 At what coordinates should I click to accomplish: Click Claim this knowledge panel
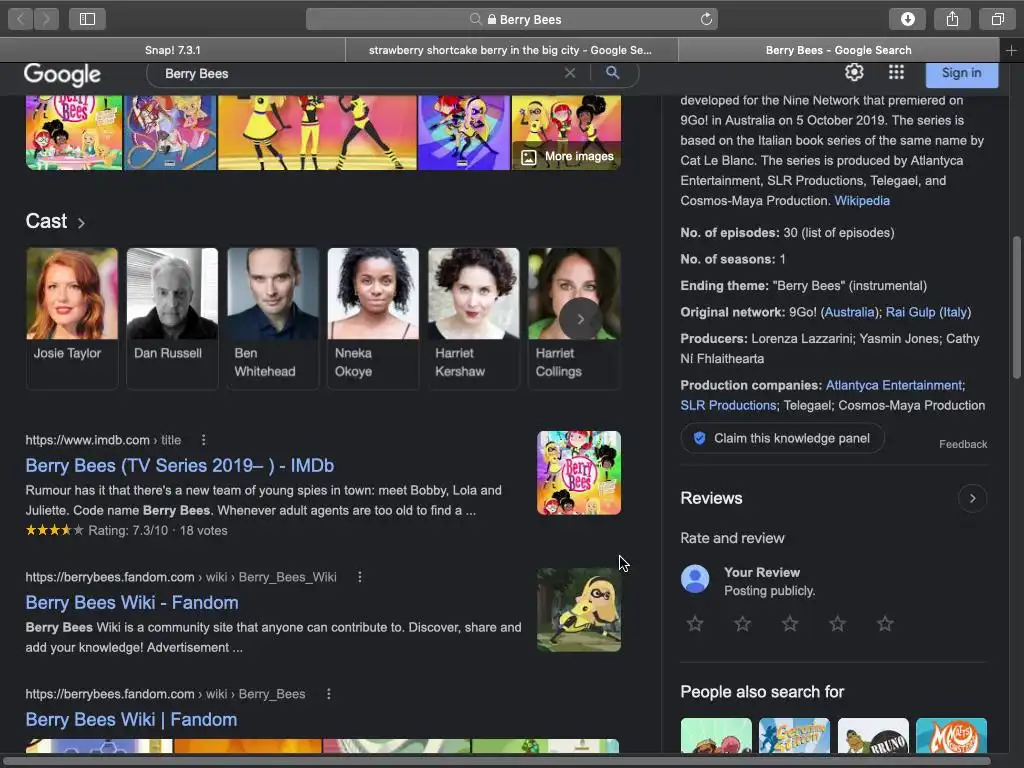[782, 438]
